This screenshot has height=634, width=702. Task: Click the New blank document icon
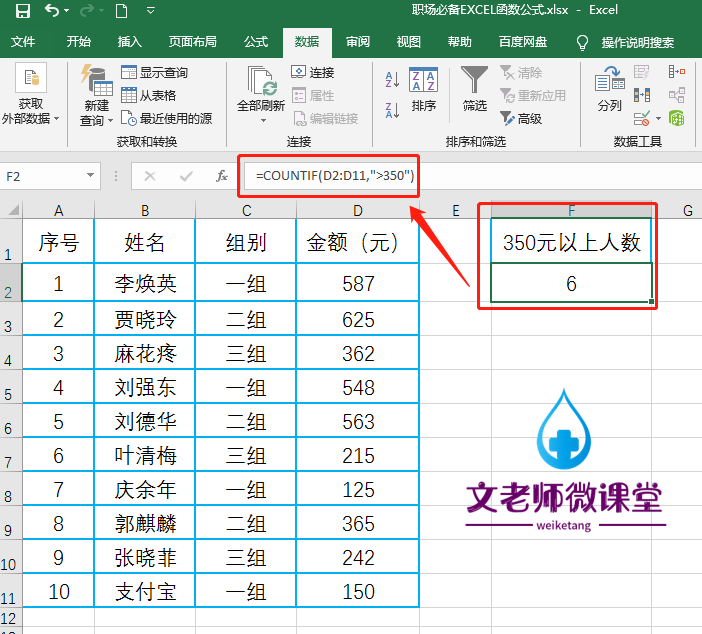click(x=121, y=10)
